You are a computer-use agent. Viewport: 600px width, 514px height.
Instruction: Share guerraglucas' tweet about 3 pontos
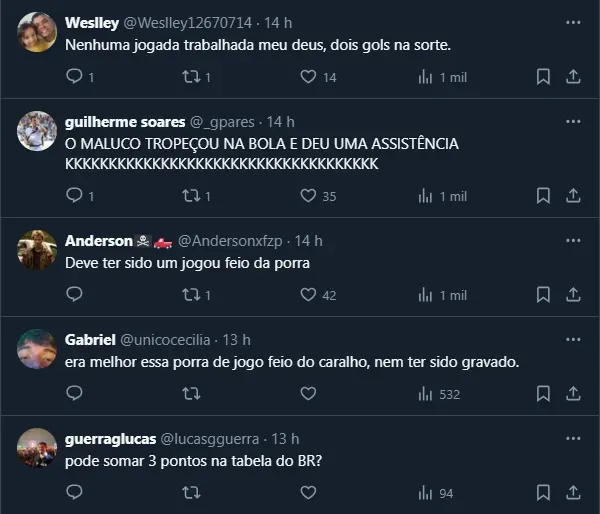pyautogui.click(x=574, y=493)
